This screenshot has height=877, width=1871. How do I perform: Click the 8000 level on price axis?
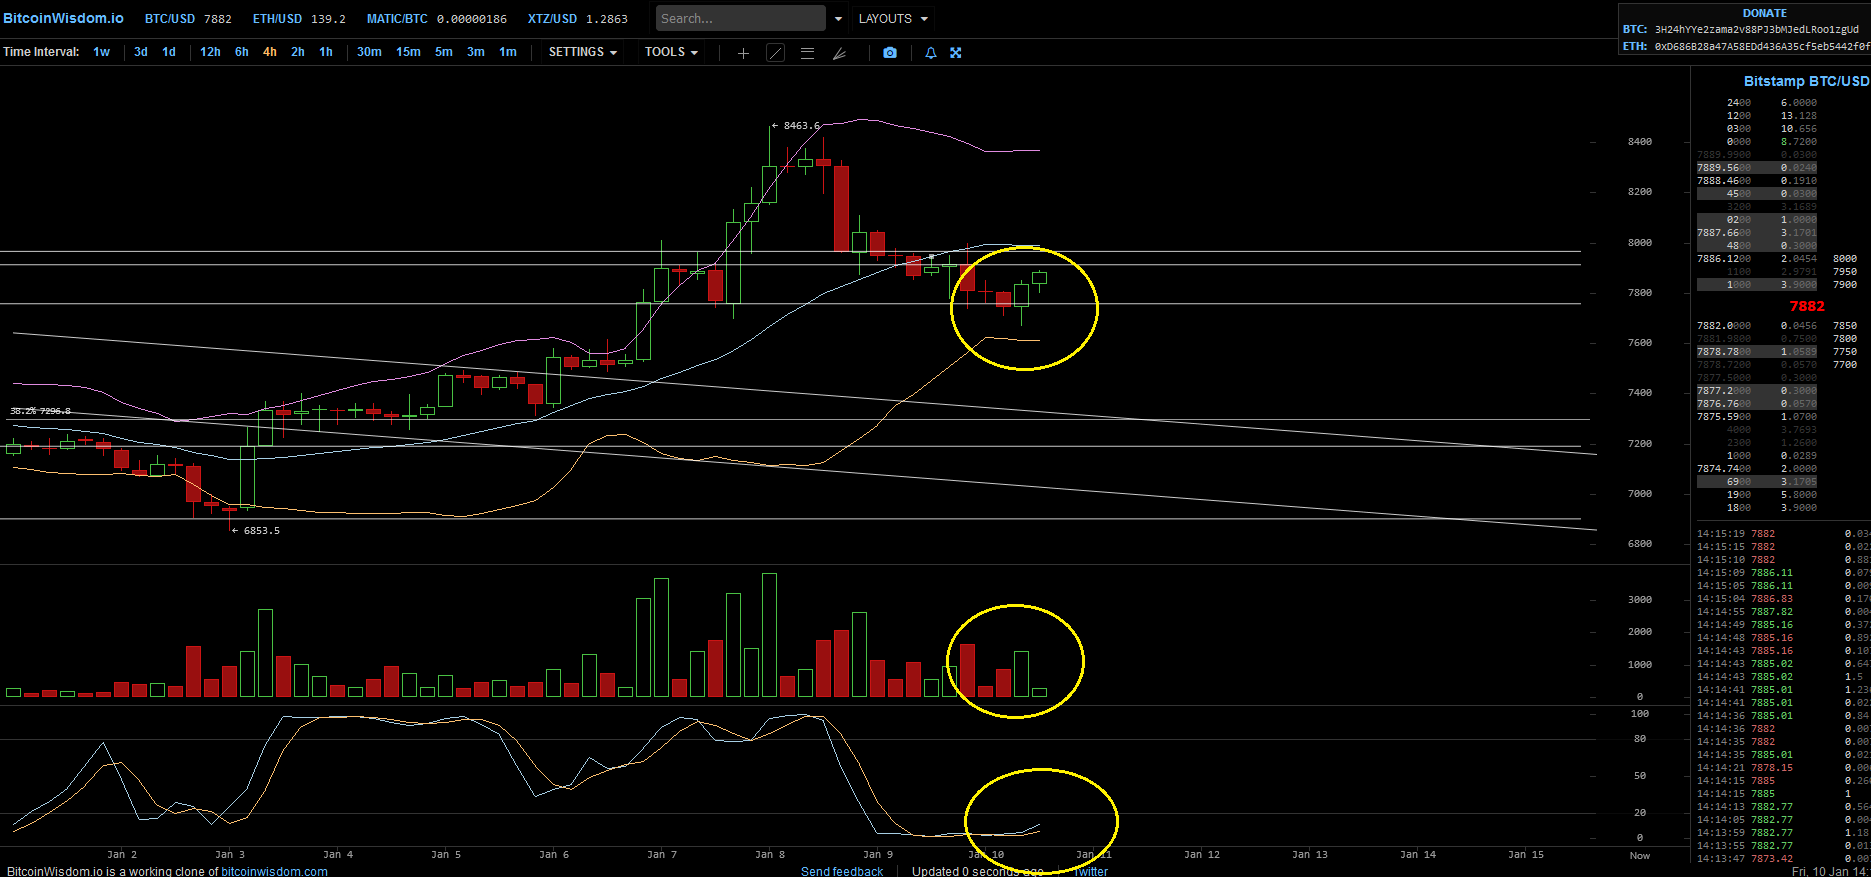click(1640, 243)
